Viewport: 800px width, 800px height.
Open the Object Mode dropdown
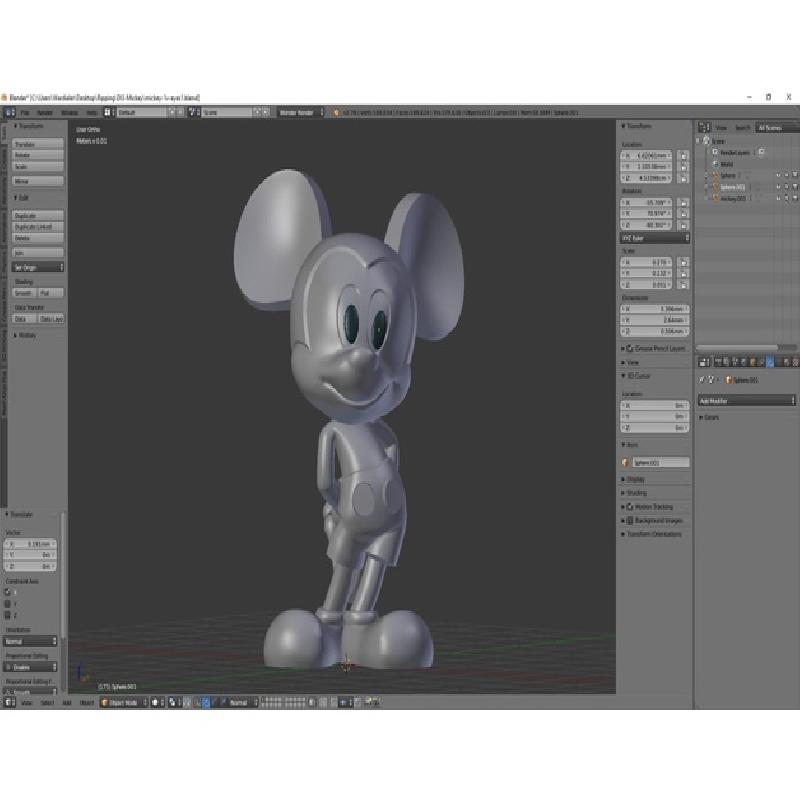pyautogui.click(x=123, y=703)
